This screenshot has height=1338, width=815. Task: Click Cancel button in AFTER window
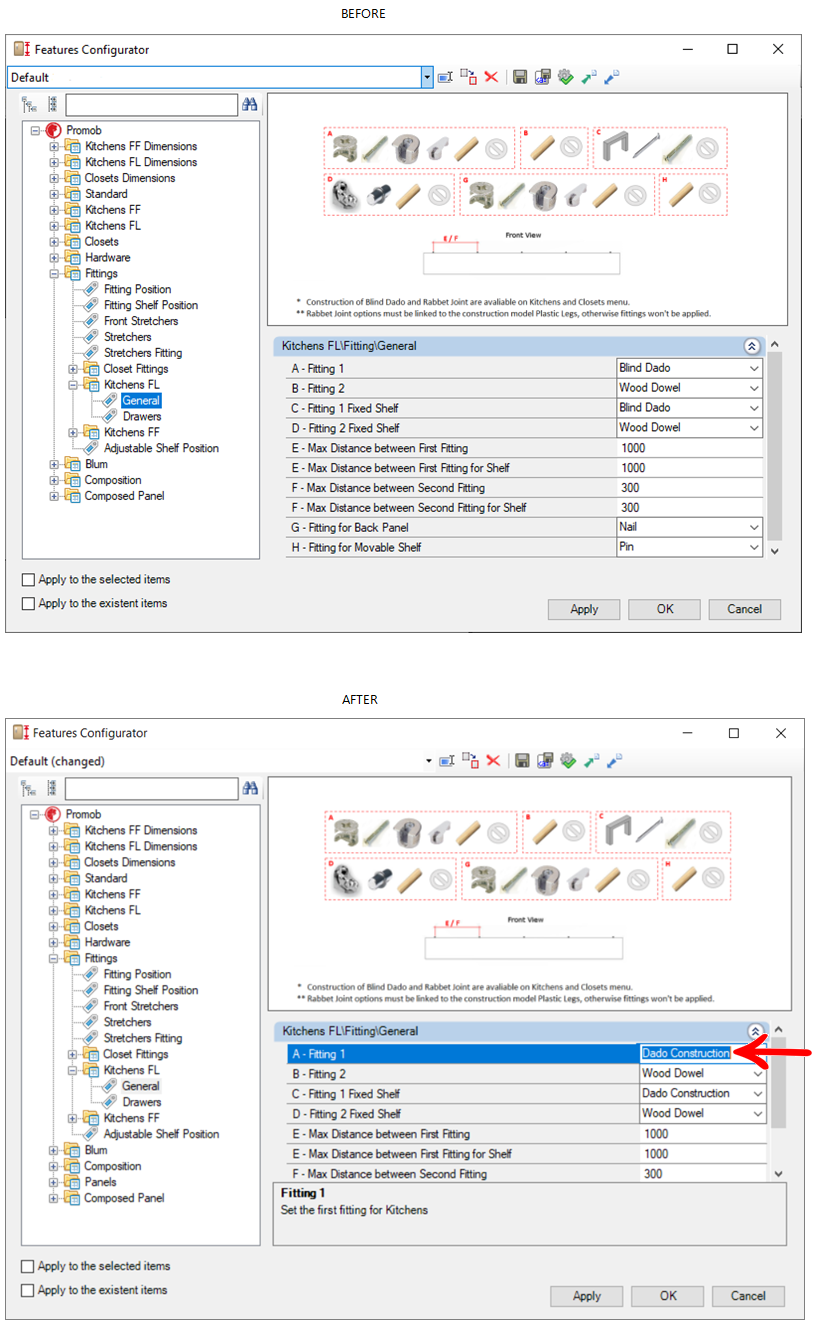pos(748,1296)
